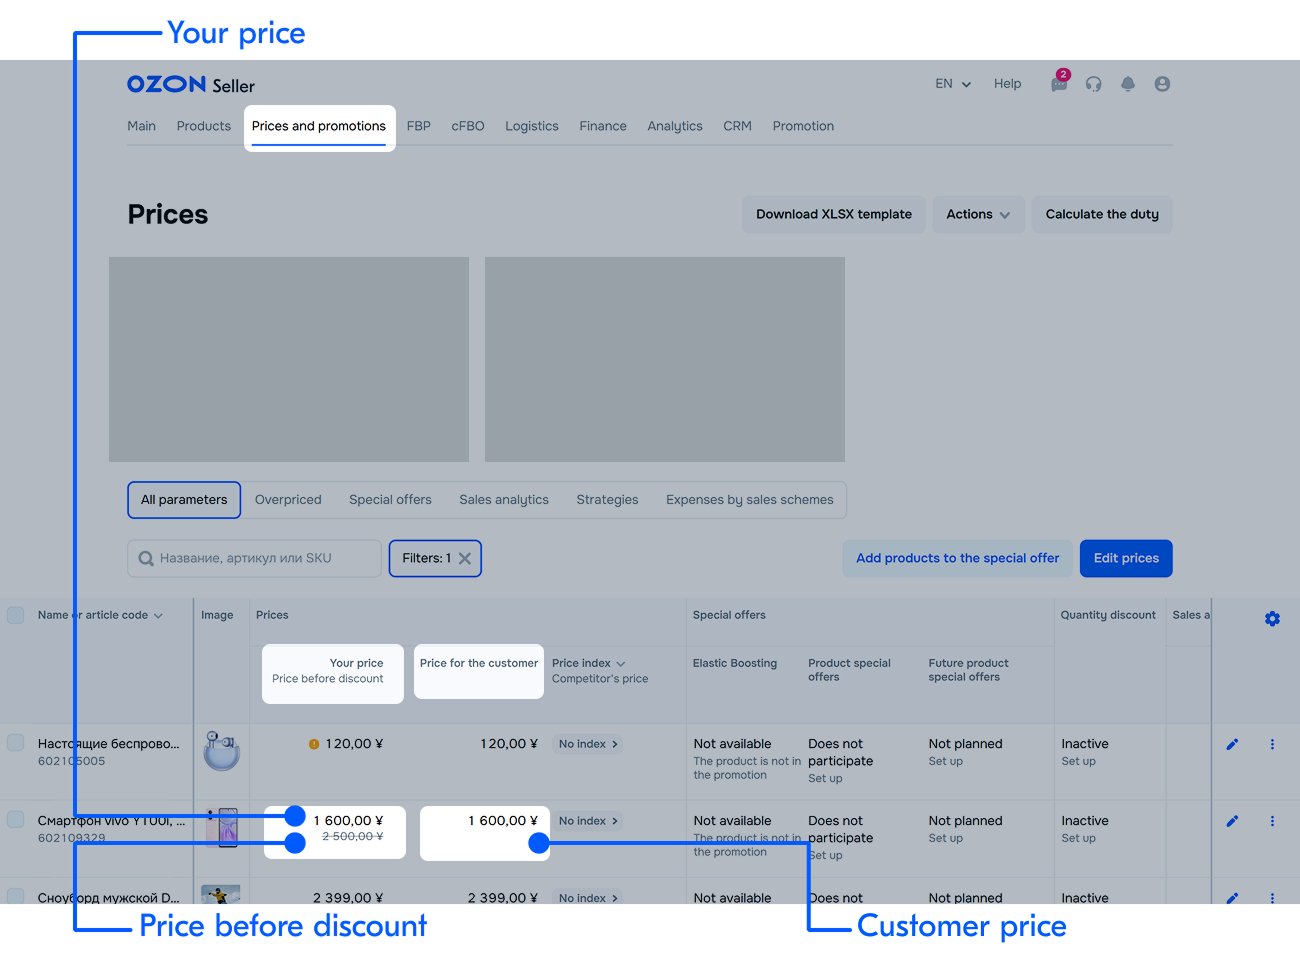Open table settings gear icon

[x=1272, y=619]
